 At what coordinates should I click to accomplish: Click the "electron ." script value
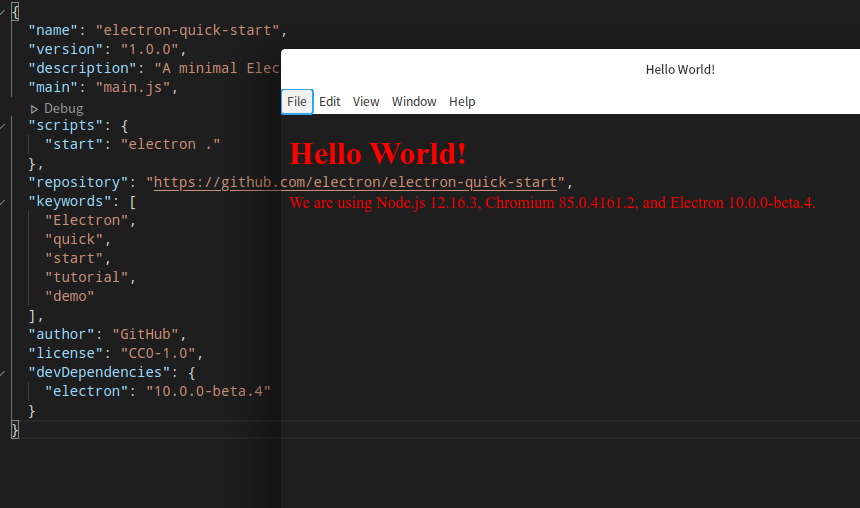pyautogui.click(x=171, y=144)
